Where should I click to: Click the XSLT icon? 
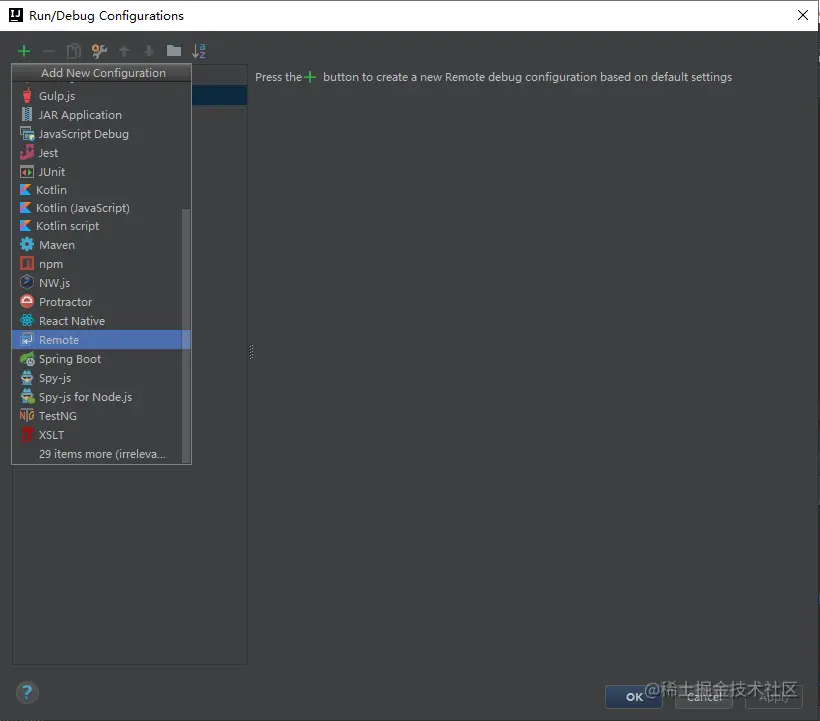(x=27, y=434)
